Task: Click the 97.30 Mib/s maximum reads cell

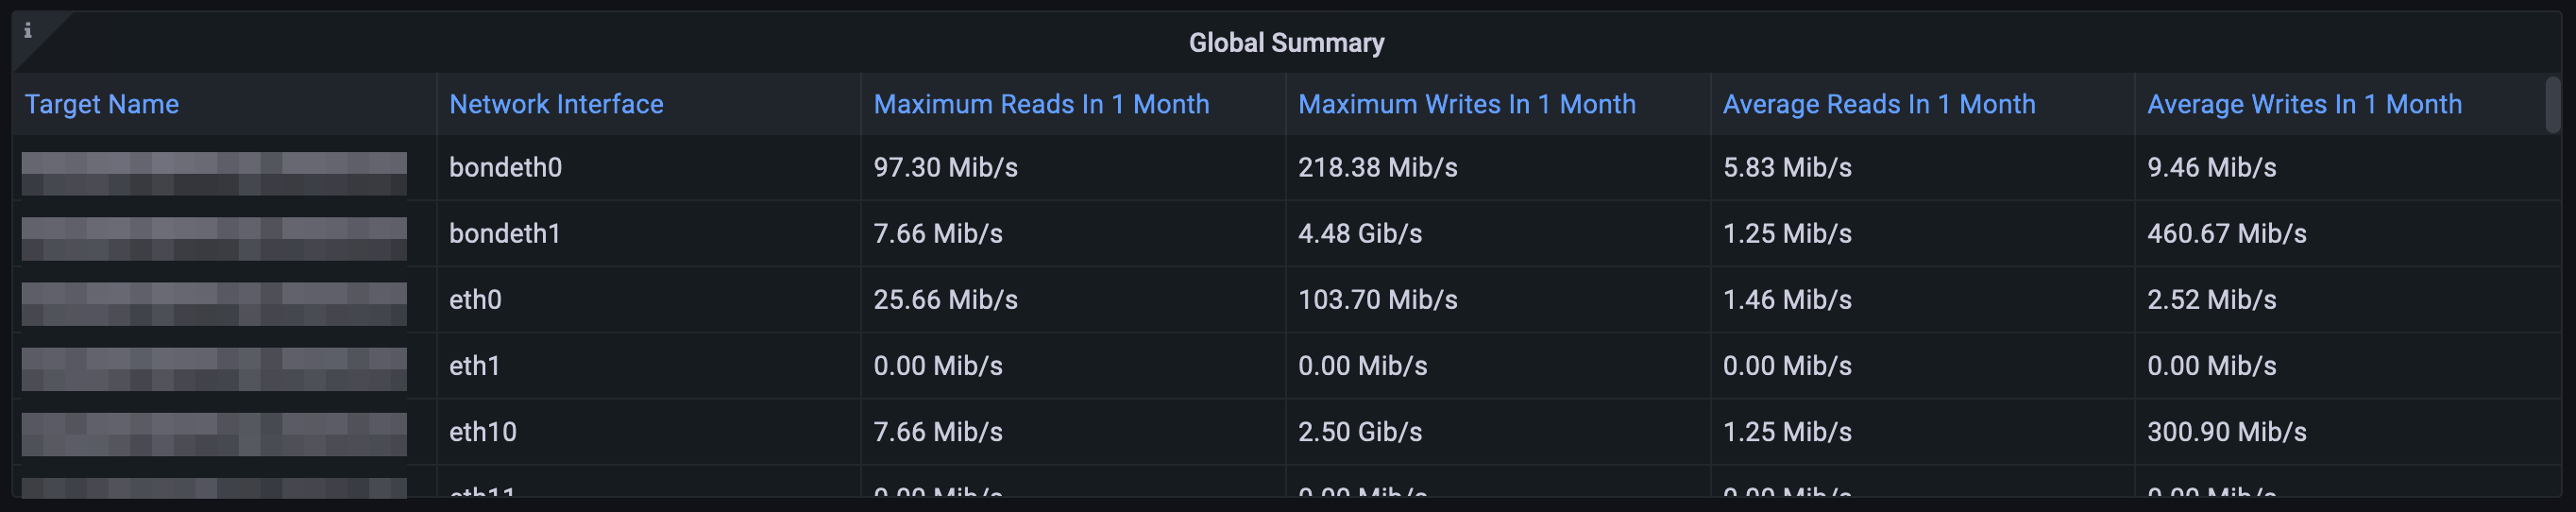Action: click(x=945, y=168)
